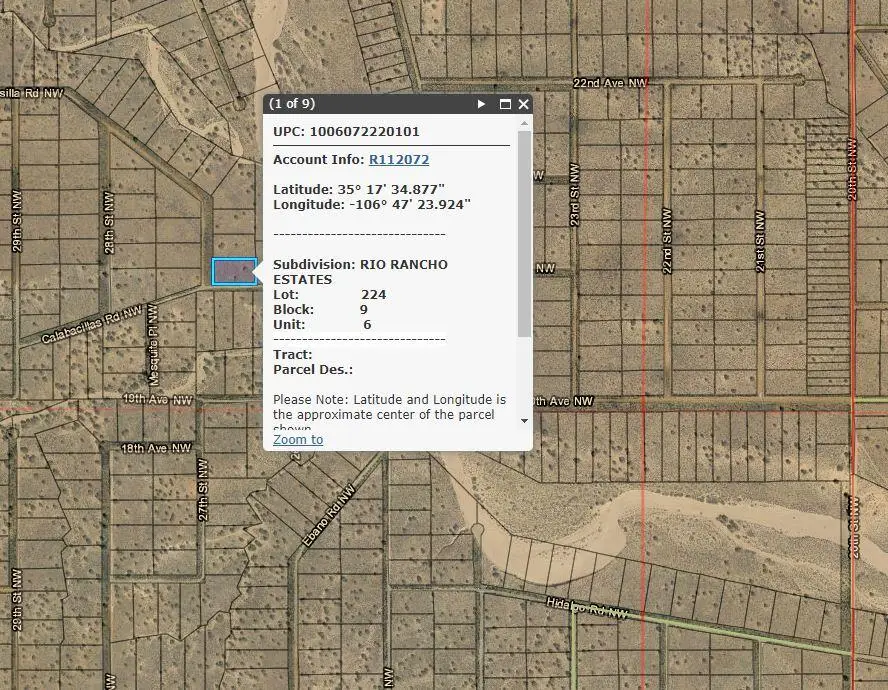Screen dimensions: 888x690
Task: Click the next record arrow in popup header
Action: coord(481,103)
